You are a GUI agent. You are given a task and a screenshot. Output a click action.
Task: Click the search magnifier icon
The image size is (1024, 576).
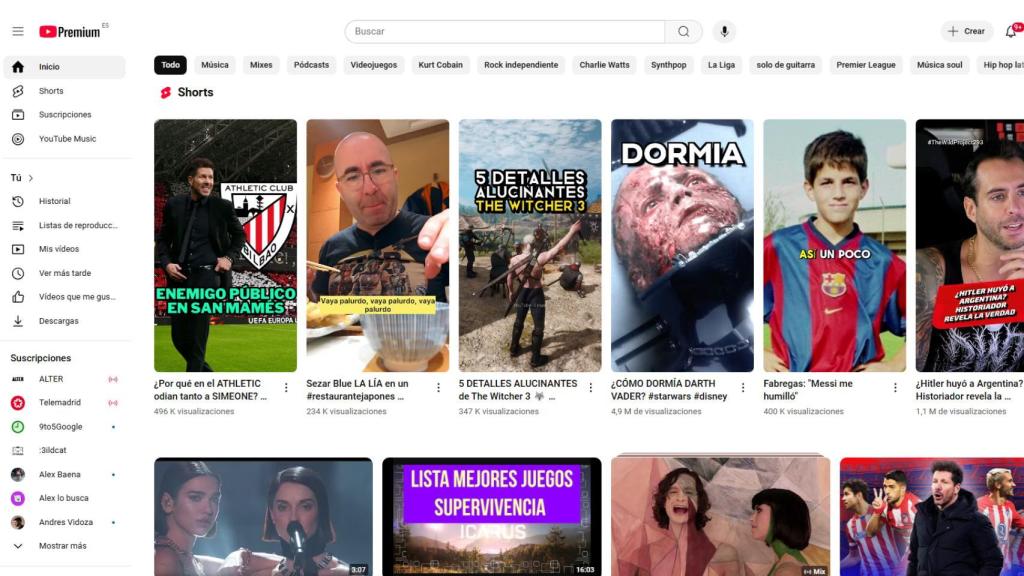click(683, 31)
